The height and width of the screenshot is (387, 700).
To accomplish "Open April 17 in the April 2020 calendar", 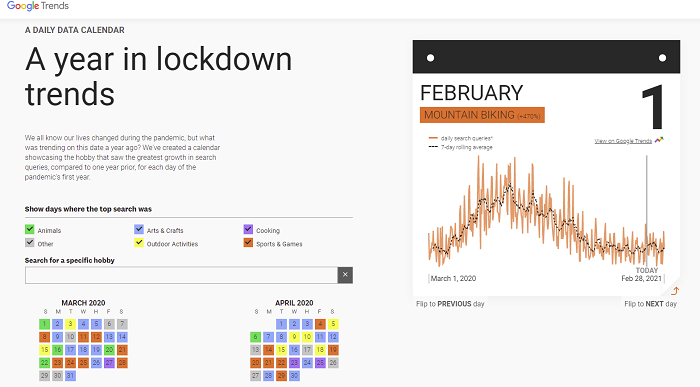I will 307,350.
